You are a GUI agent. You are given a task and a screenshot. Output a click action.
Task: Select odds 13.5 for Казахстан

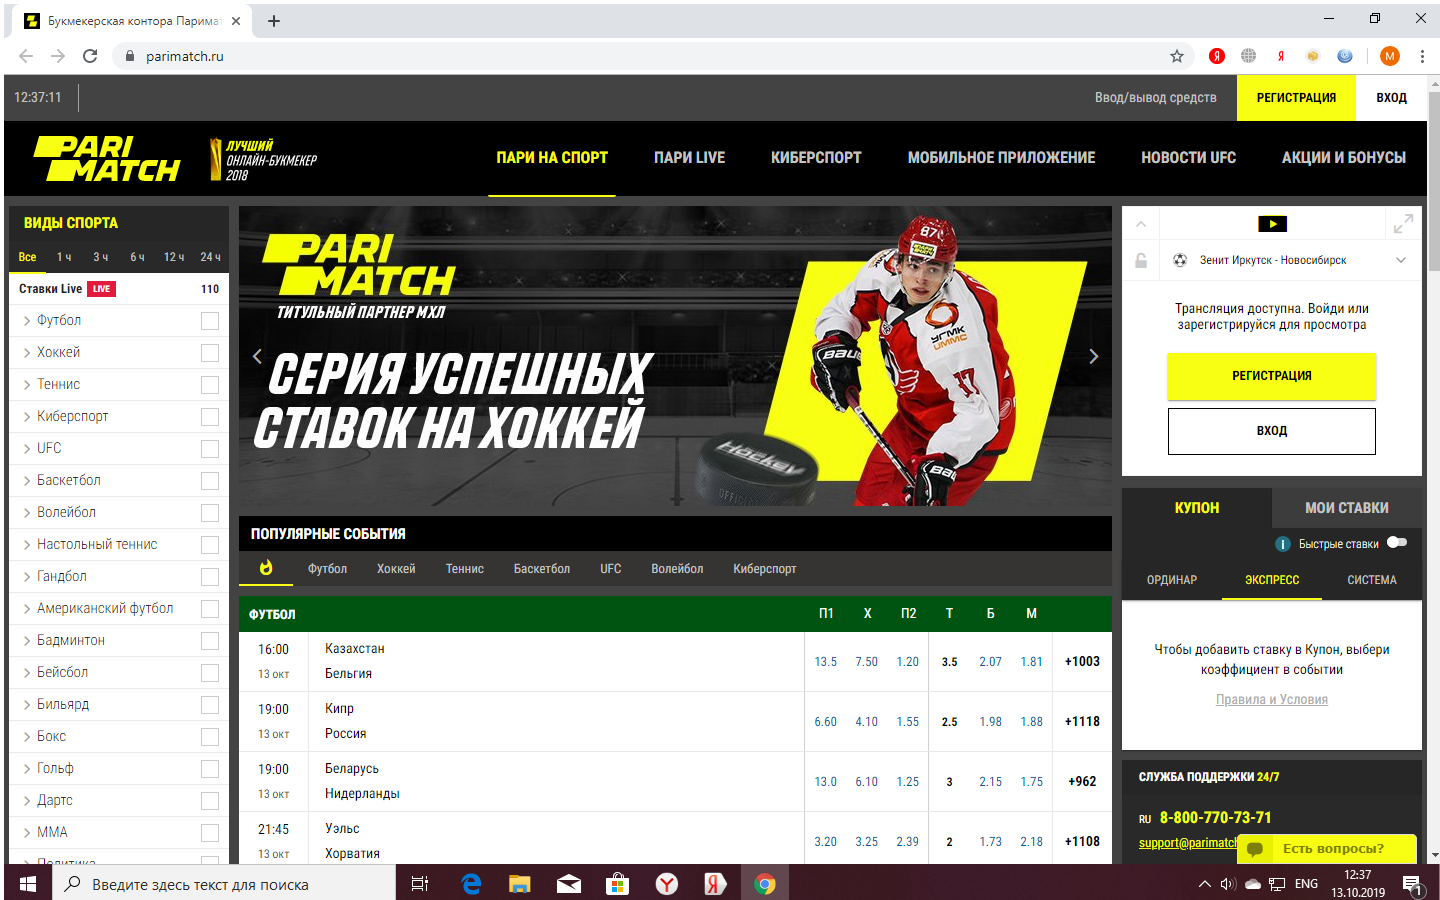point(826,662)
